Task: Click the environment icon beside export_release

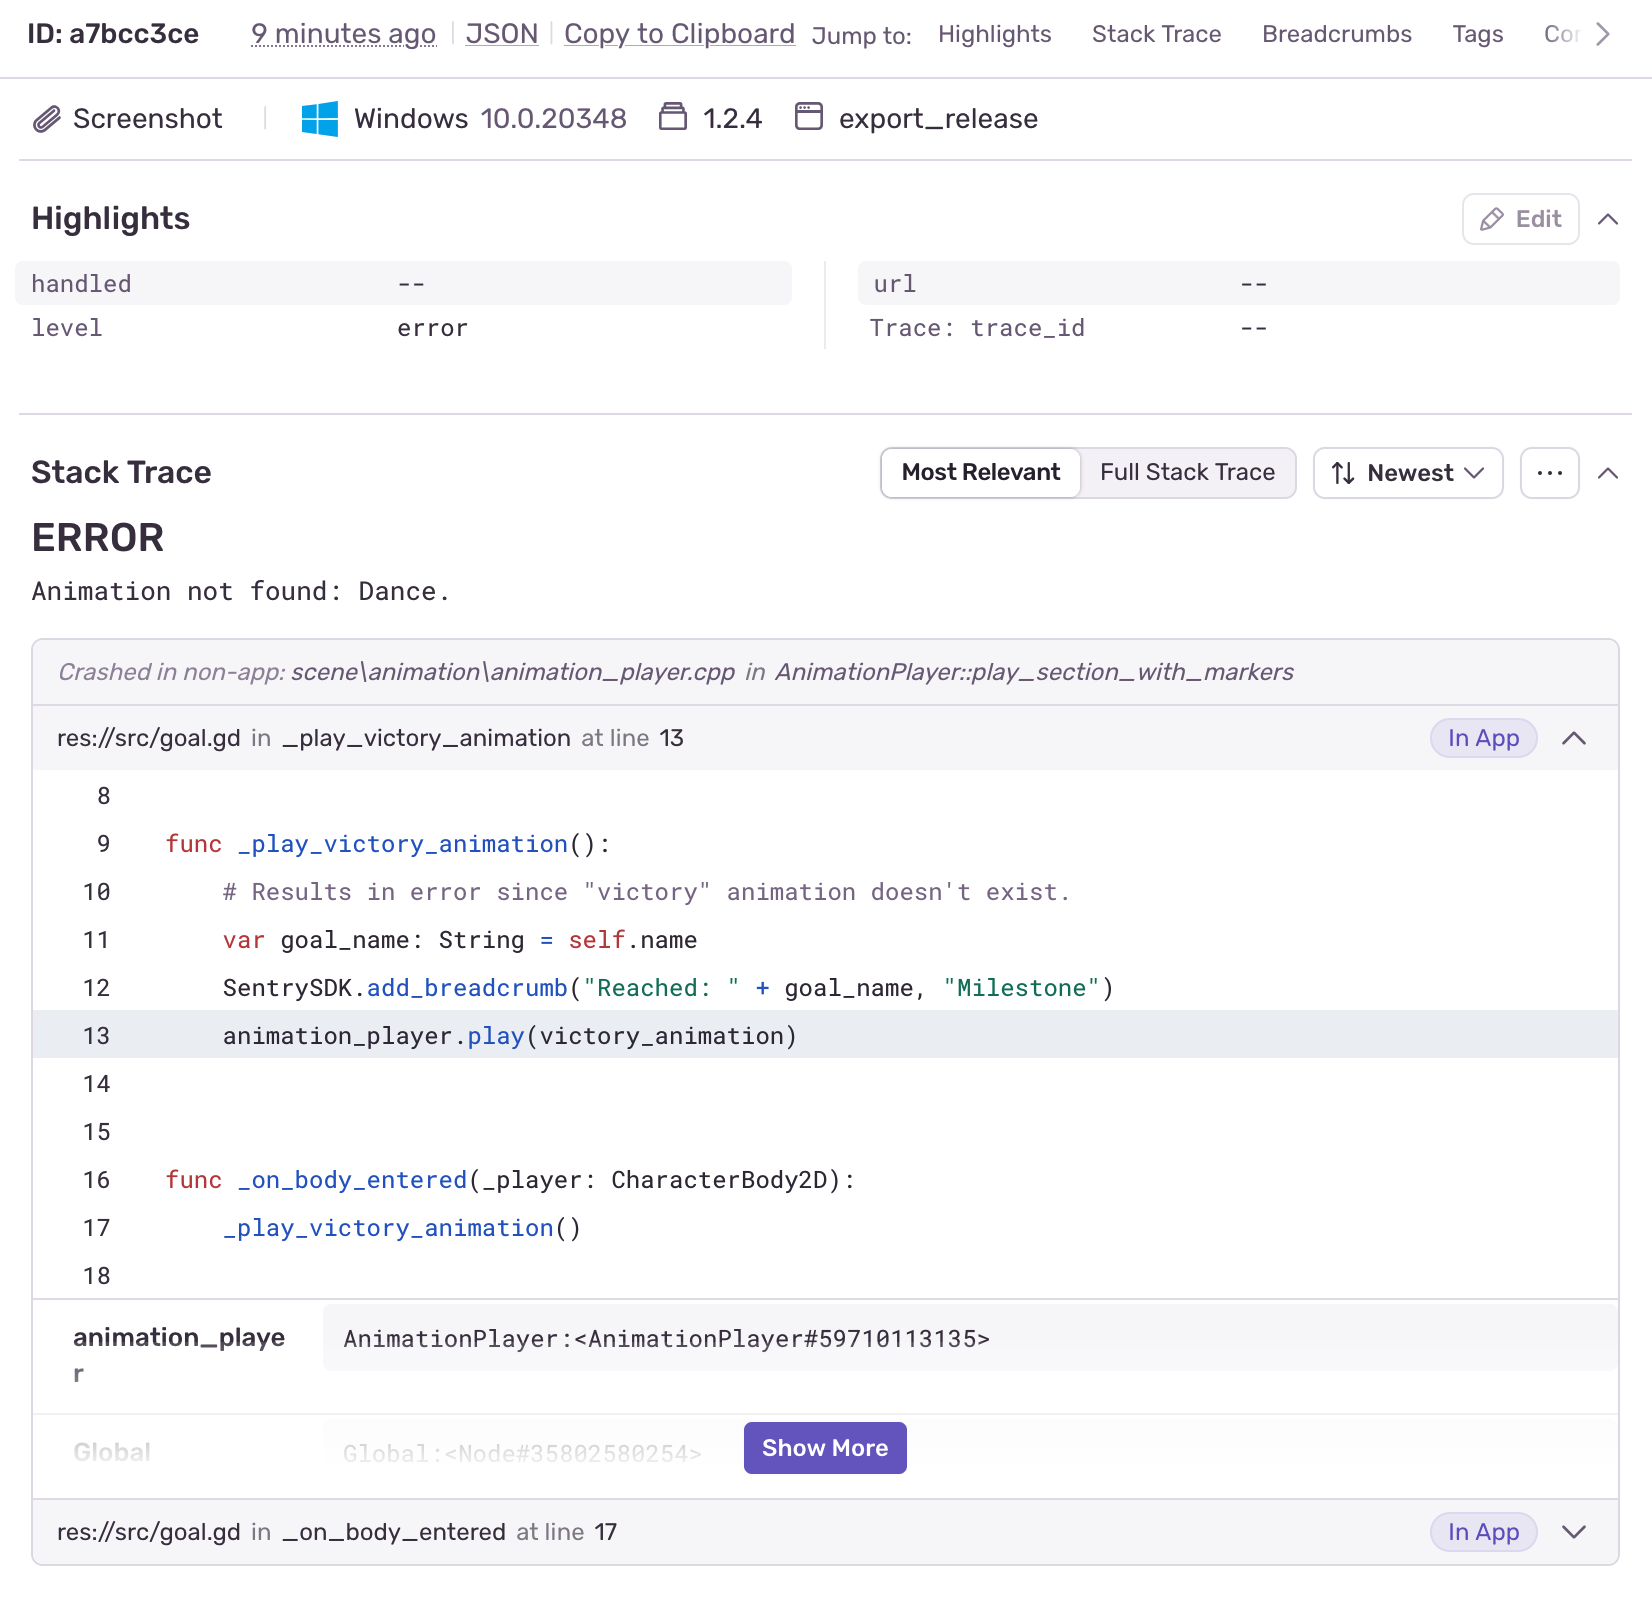Action: click(809, 117)
